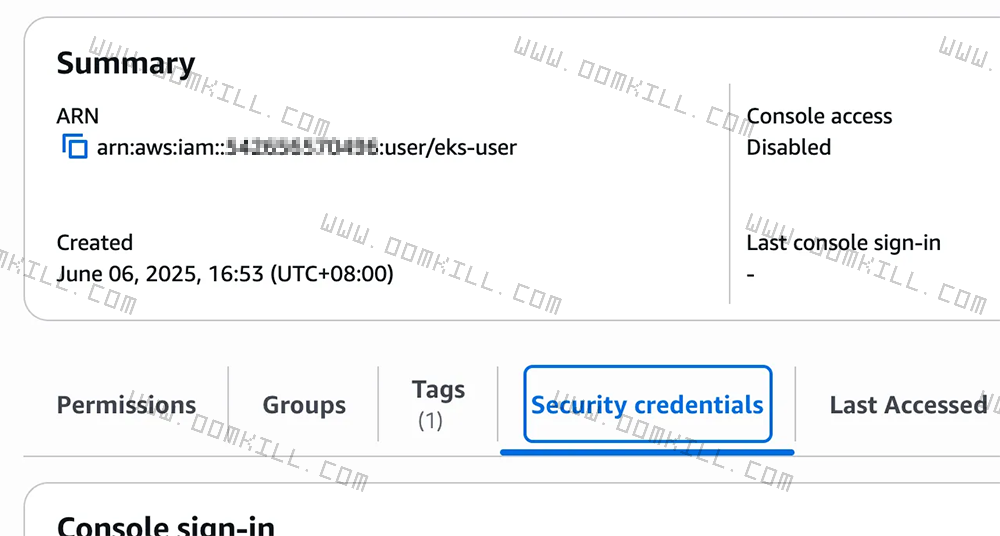Click the Created field label
Viewport: 1000px width, 536px height.
(x=94, y=242)
